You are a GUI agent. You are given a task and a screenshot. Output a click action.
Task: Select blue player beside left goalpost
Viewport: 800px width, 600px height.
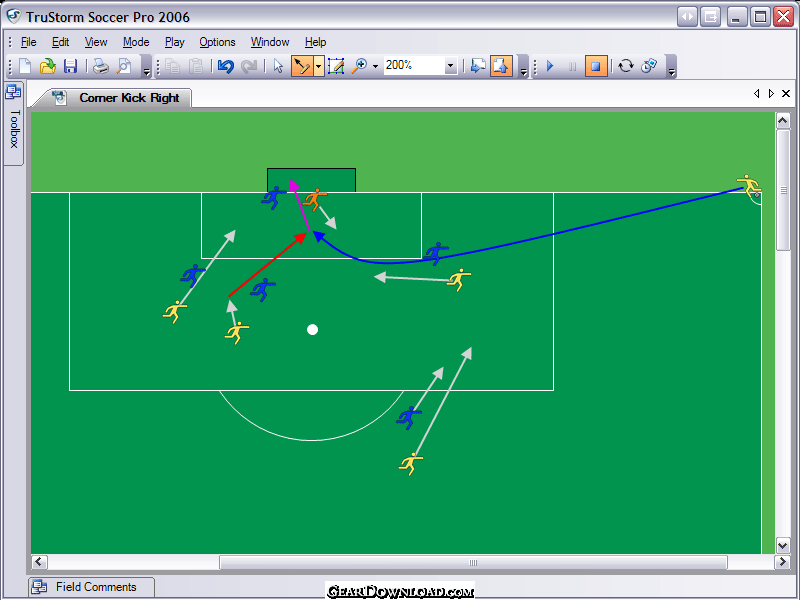coord(274,197)
